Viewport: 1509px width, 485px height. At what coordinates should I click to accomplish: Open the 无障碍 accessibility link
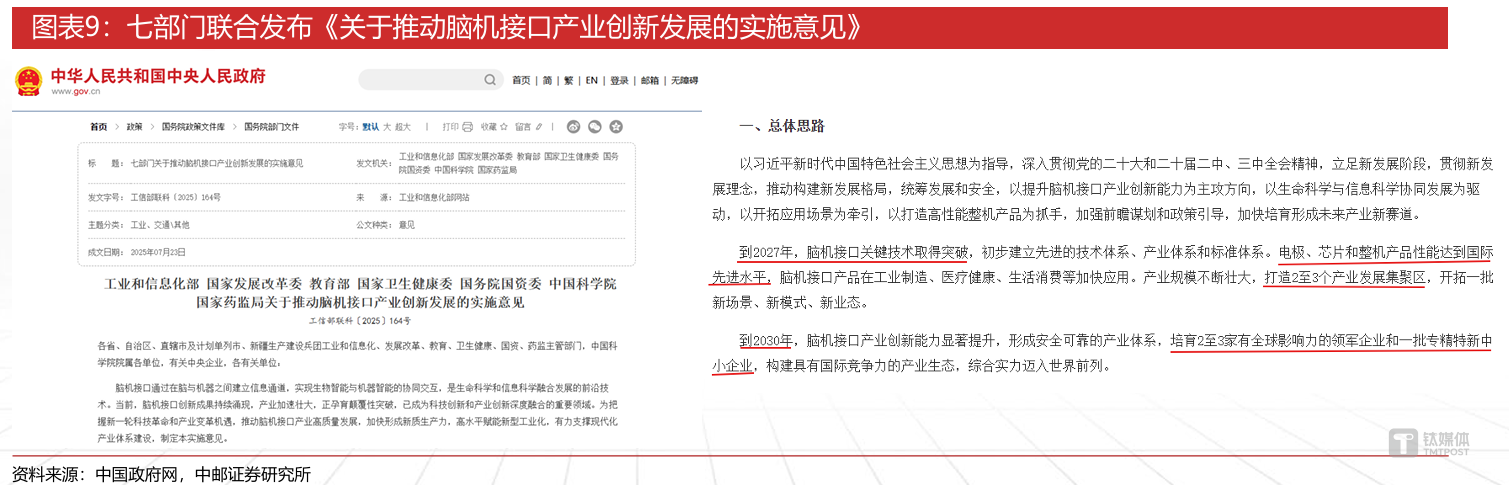tap(684, 80)
